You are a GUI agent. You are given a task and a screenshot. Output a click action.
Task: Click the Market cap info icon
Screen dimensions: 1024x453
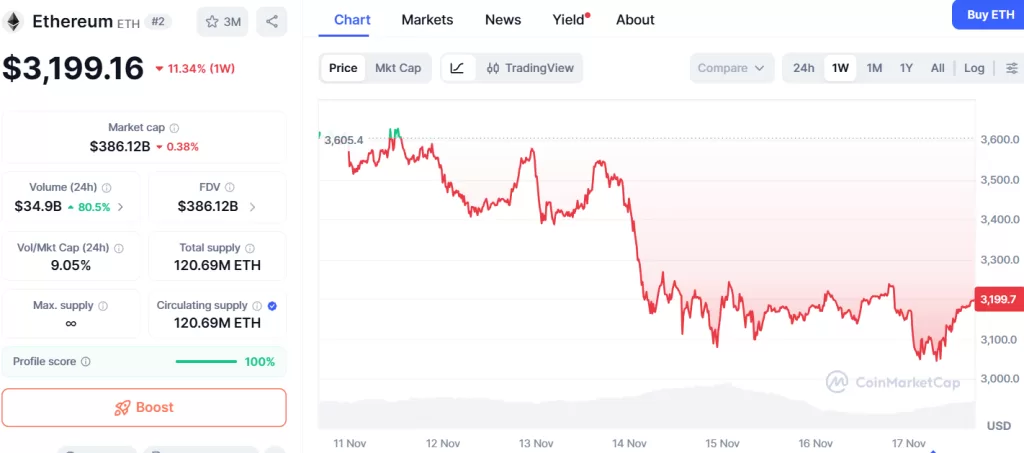click(x=174, y=128)
